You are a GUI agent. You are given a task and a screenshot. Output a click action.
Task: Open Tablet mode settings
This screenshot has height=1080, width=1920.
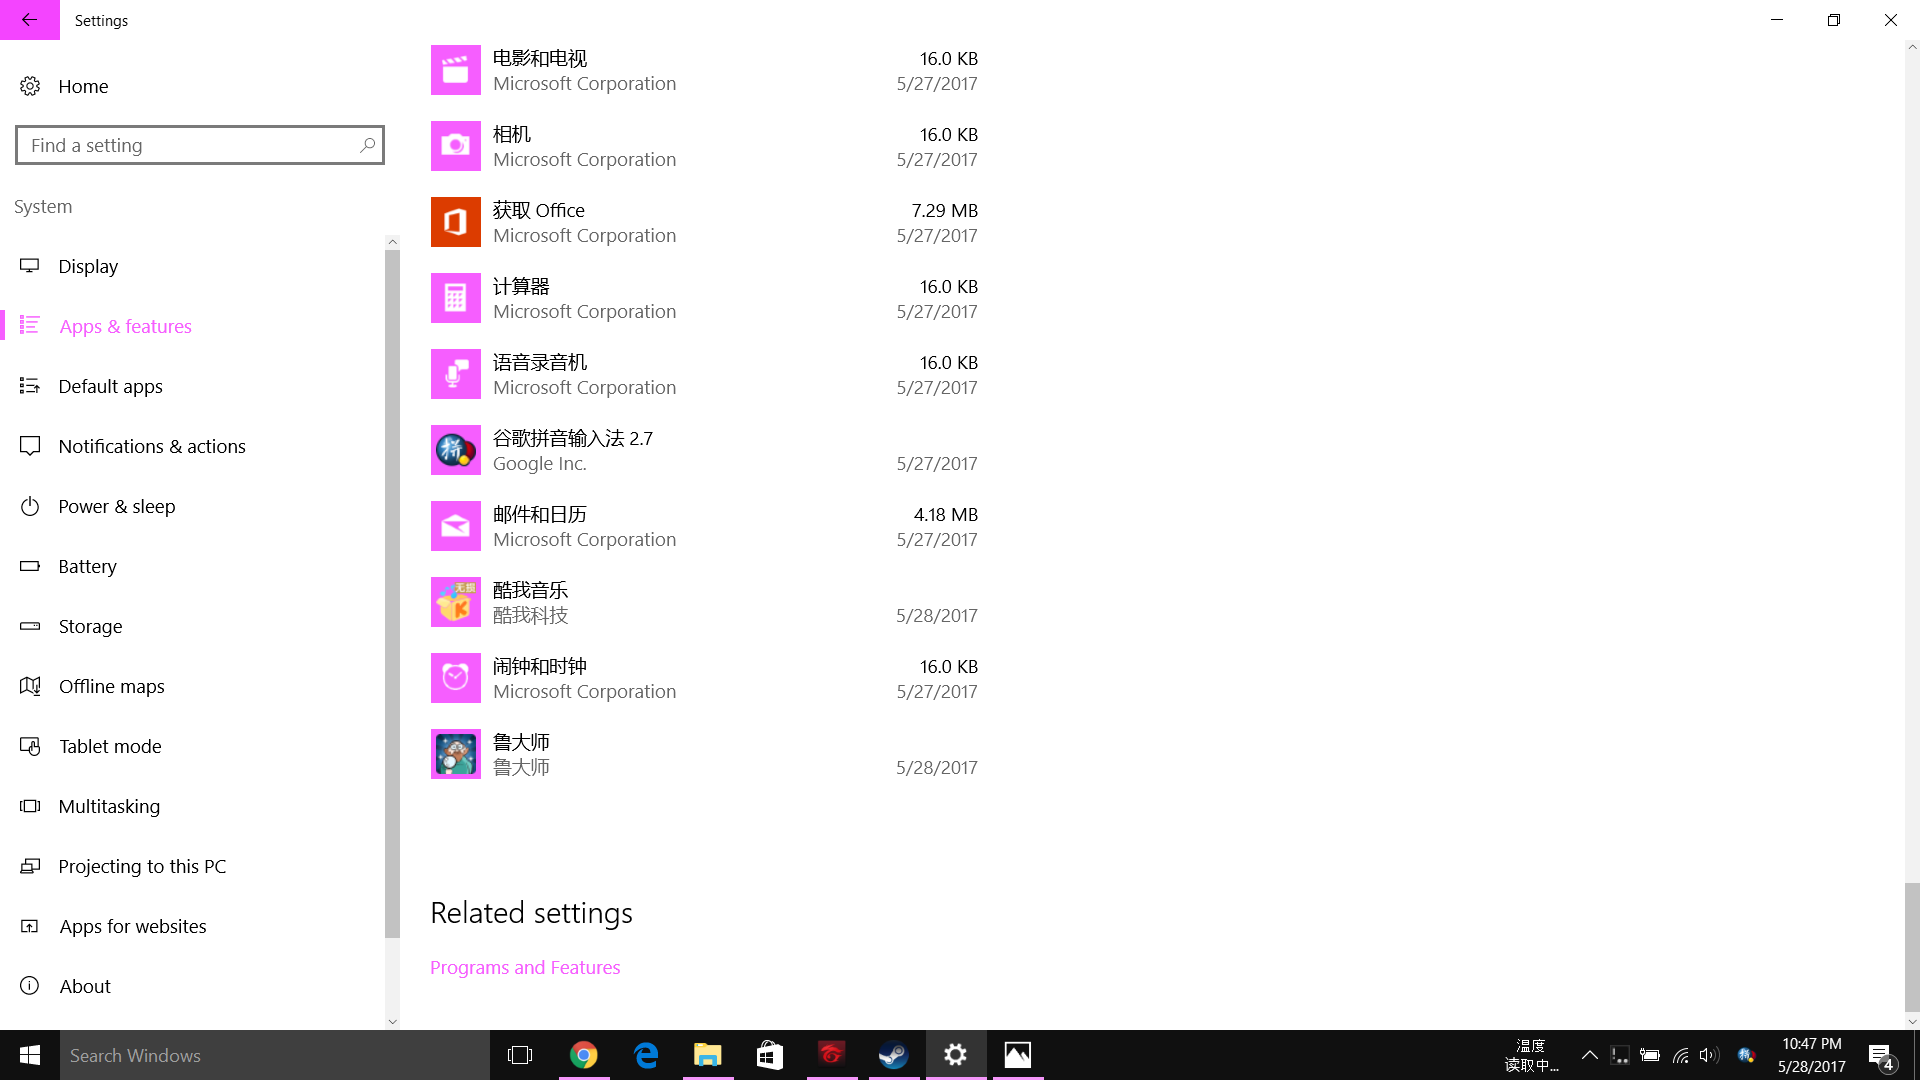(x=192, y=746)
